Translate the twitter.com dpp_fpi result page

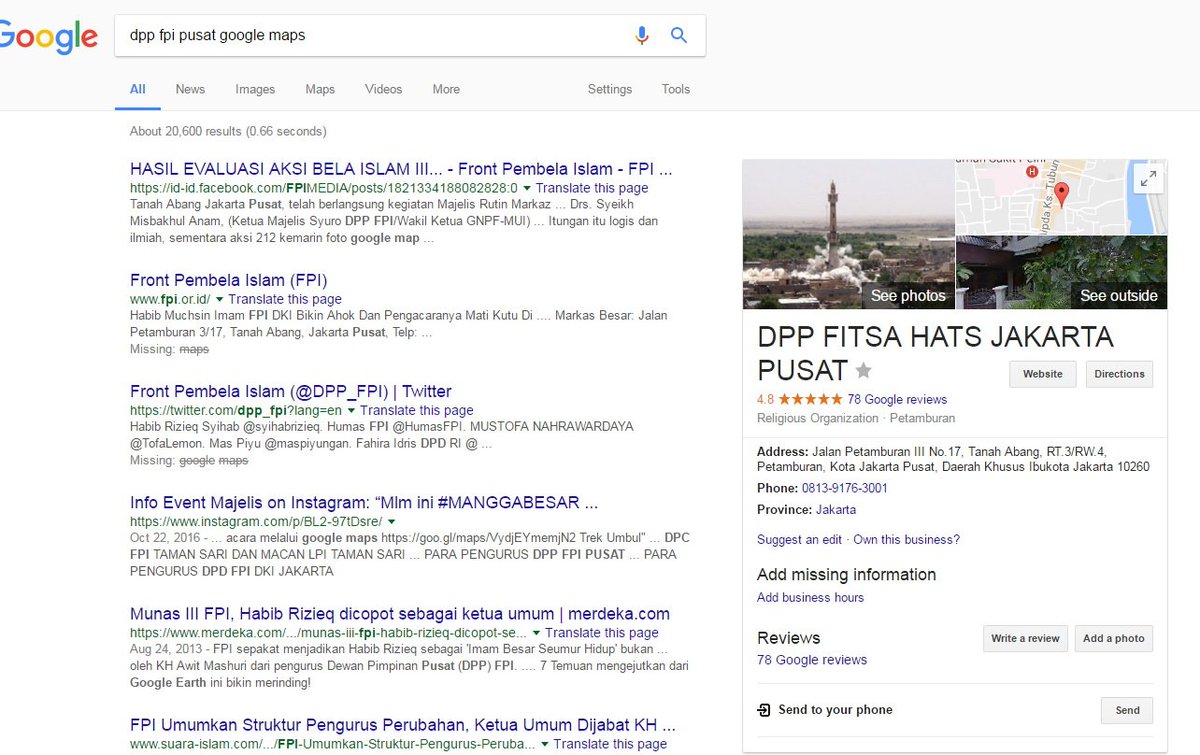(x=417, y=410)
